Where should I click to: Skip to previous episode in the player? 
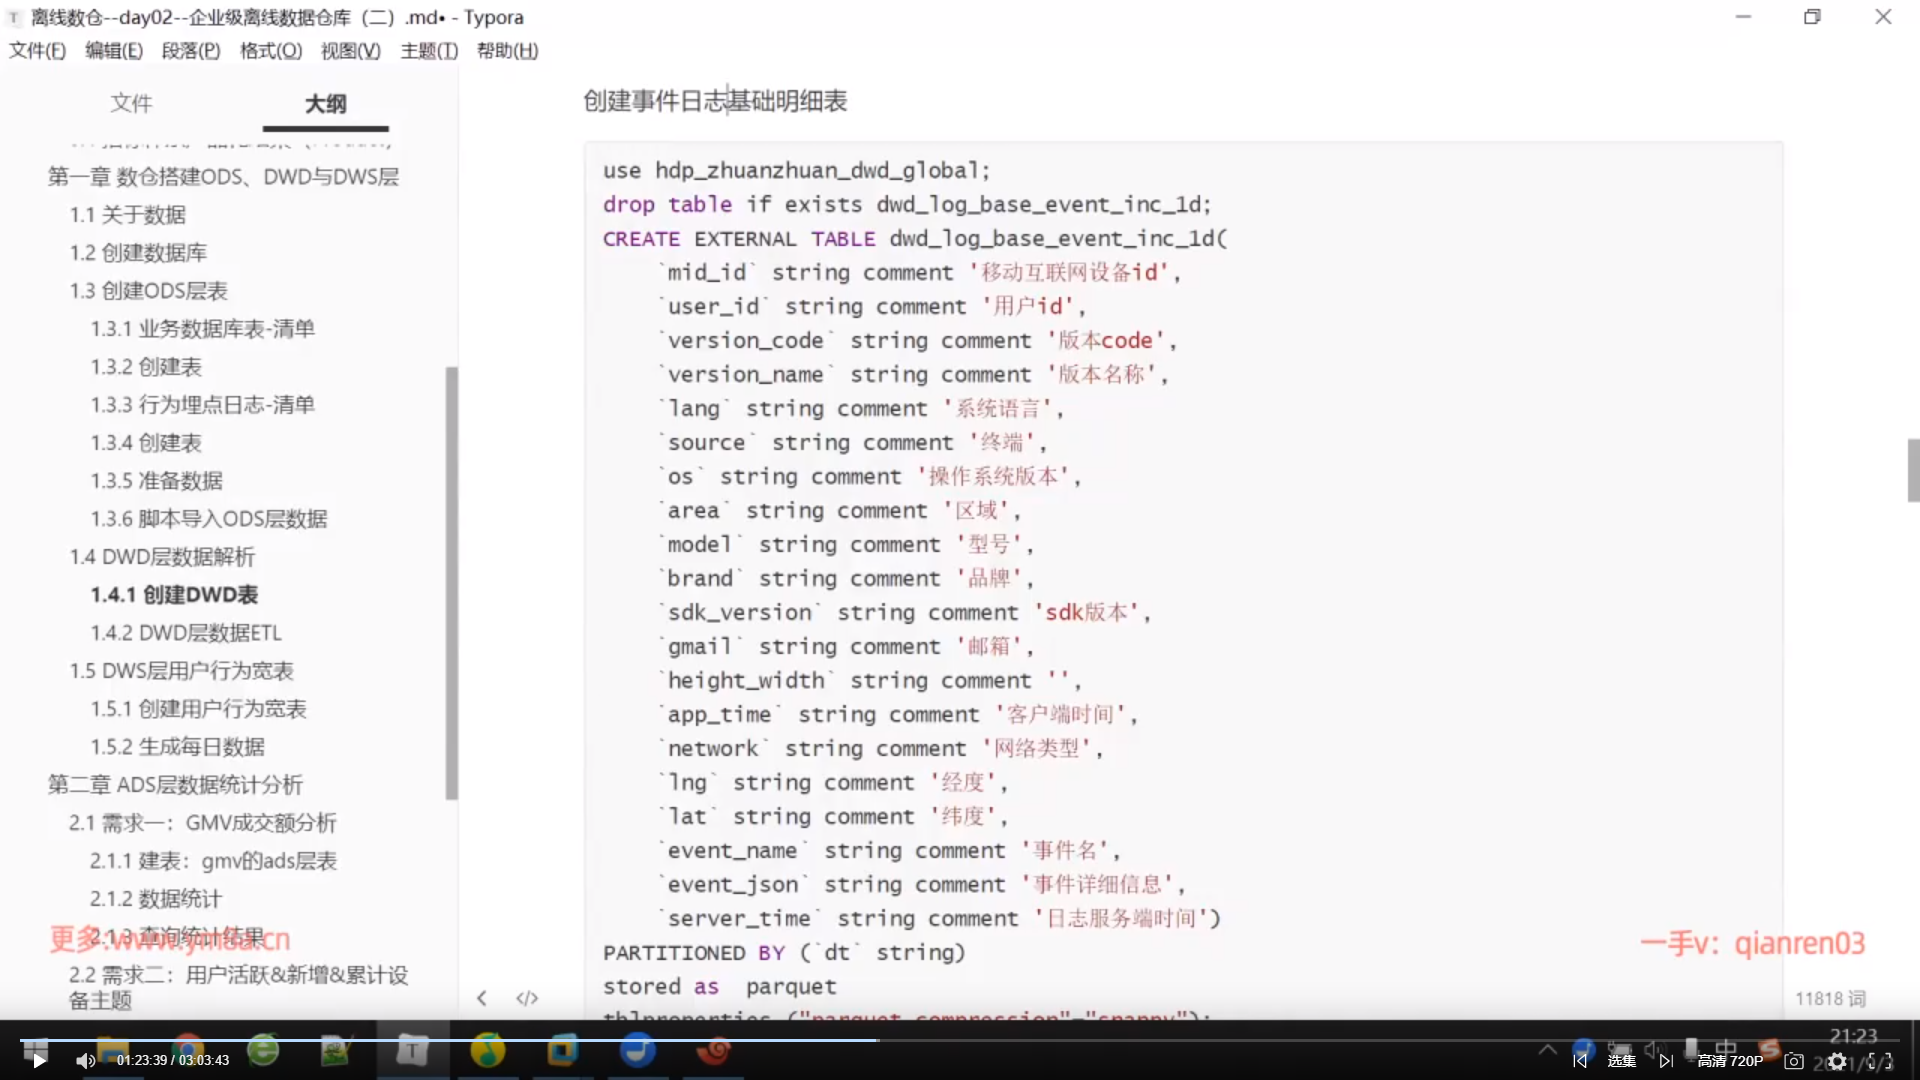(x=1580, y=1061)
